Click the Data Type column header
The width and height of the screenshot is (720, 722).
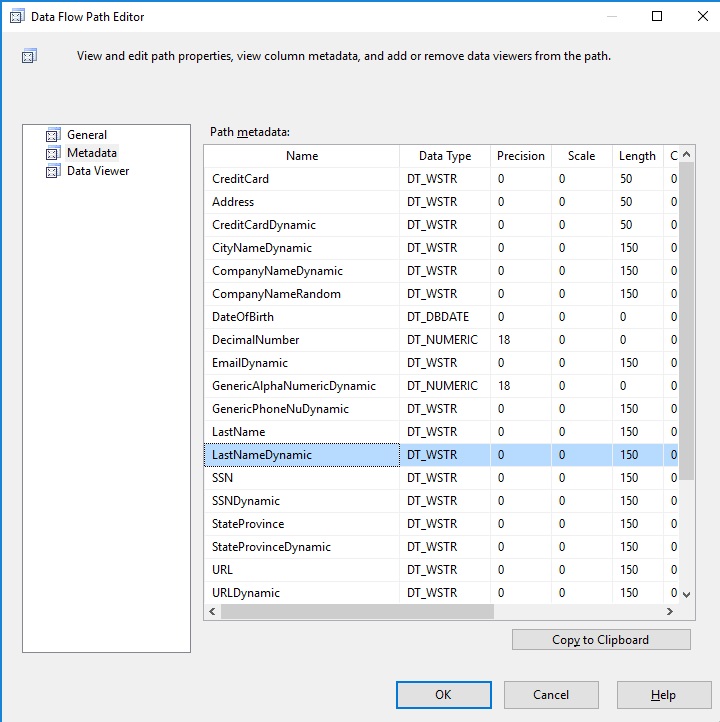tap(445, 156)
